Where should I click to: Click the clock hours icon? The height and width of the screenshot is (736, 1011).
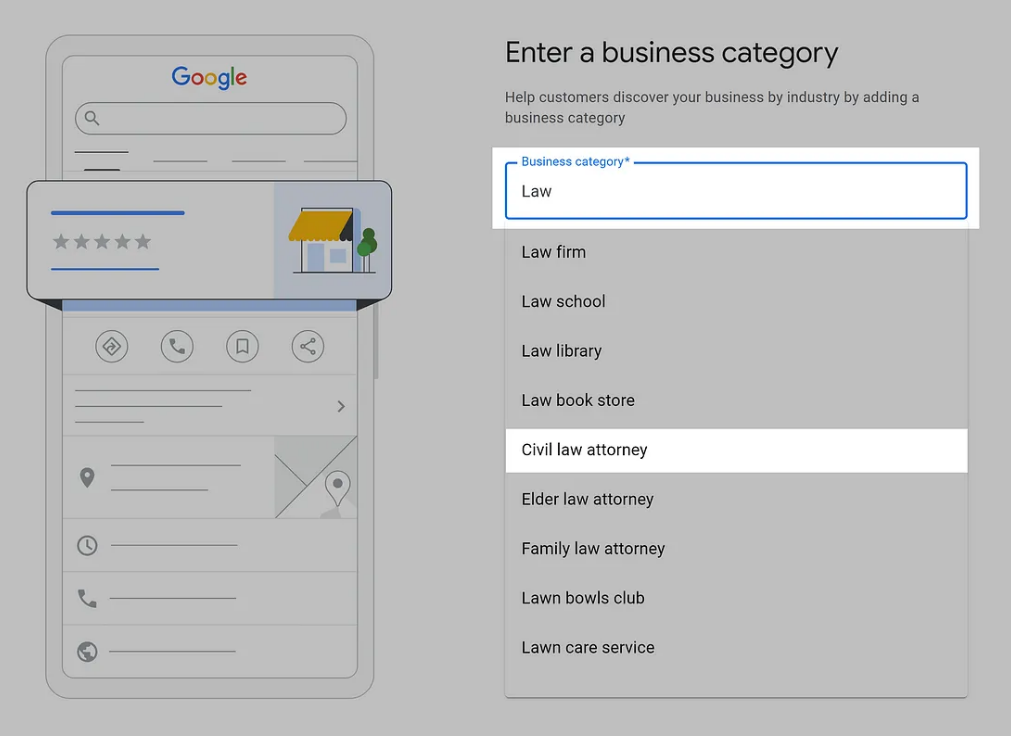coord(87,546)
